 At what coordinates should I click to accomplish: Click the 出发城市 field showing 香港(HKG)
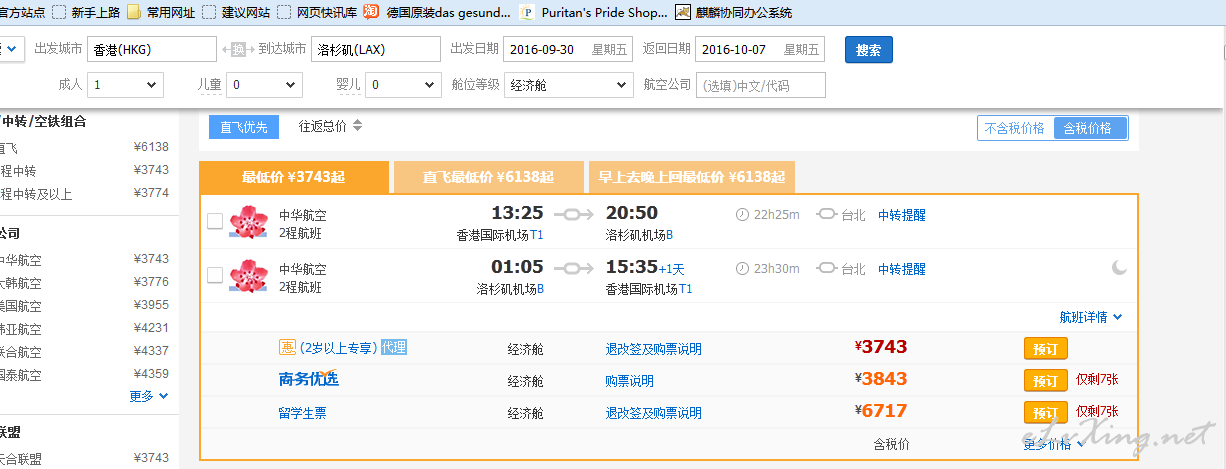152,49
